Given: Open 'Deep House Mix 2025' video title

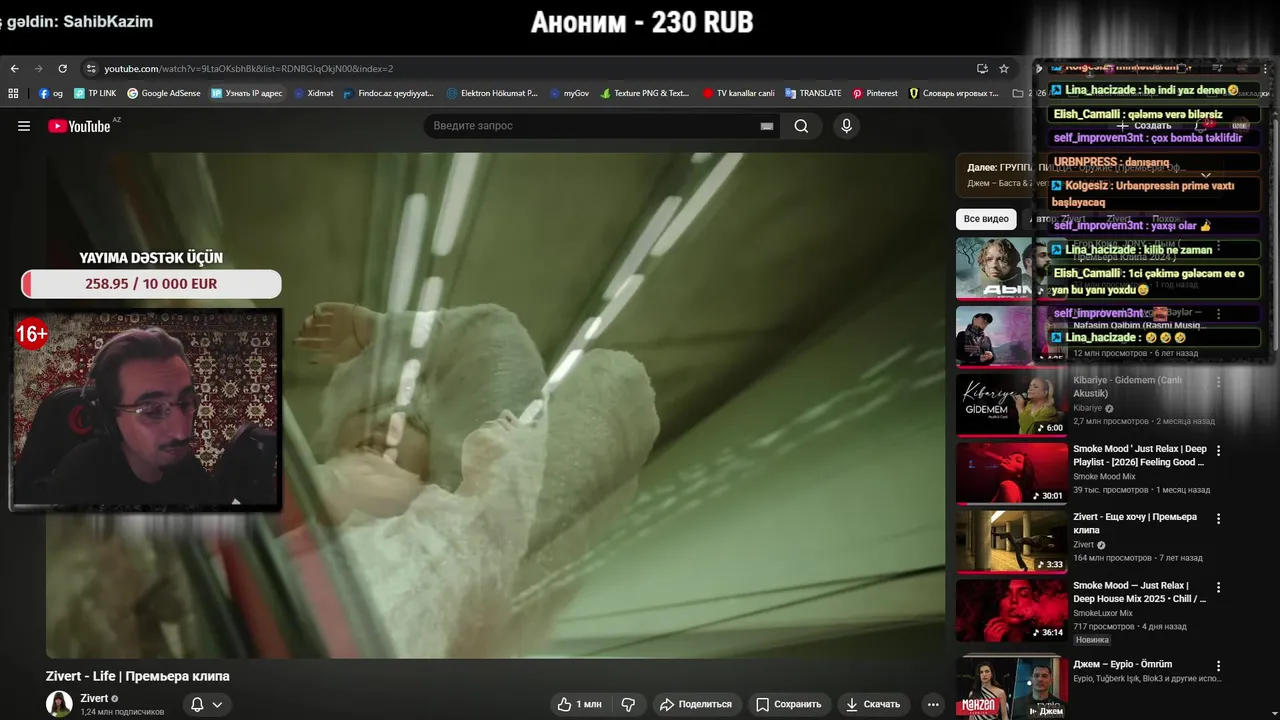Looking at the screenshot, I should [x=1140, y=592].
